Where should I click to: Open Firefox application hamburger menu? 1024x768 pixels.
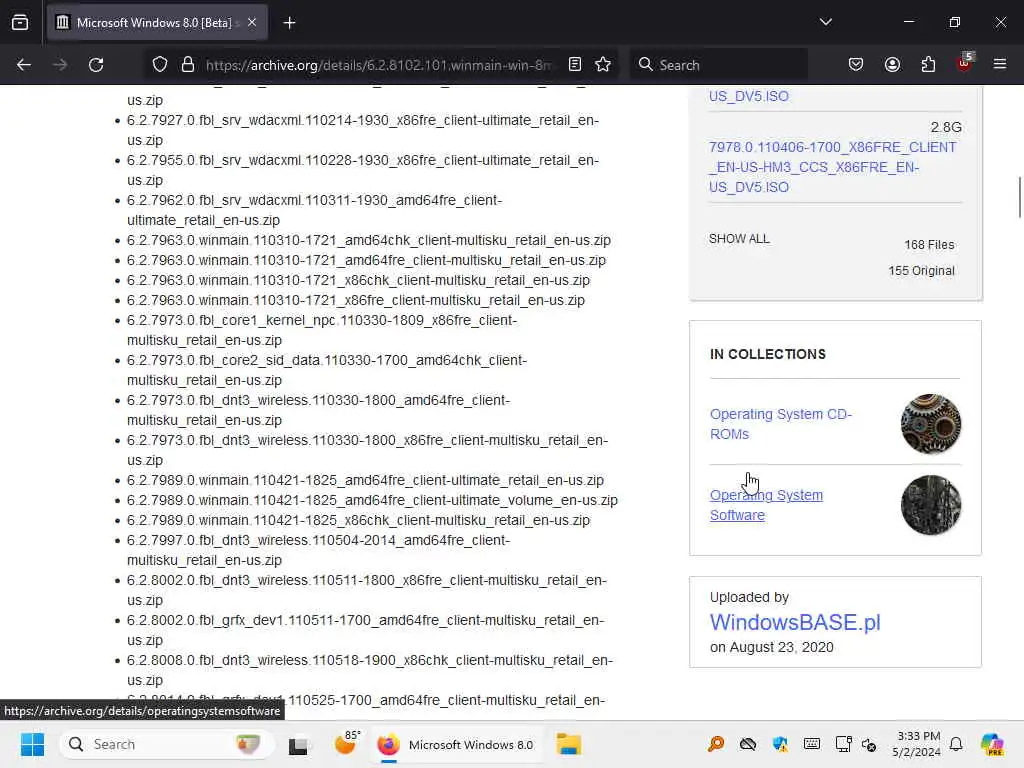coord(1000,64)
